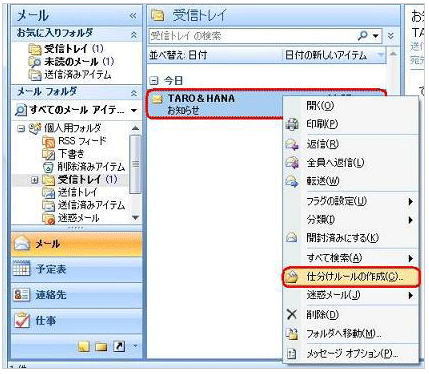This screenshot has height=374, width=429.
Task: Collapse the 個人用フォルダ tree node
Action: pyautogui.click(x=21, y=128)
